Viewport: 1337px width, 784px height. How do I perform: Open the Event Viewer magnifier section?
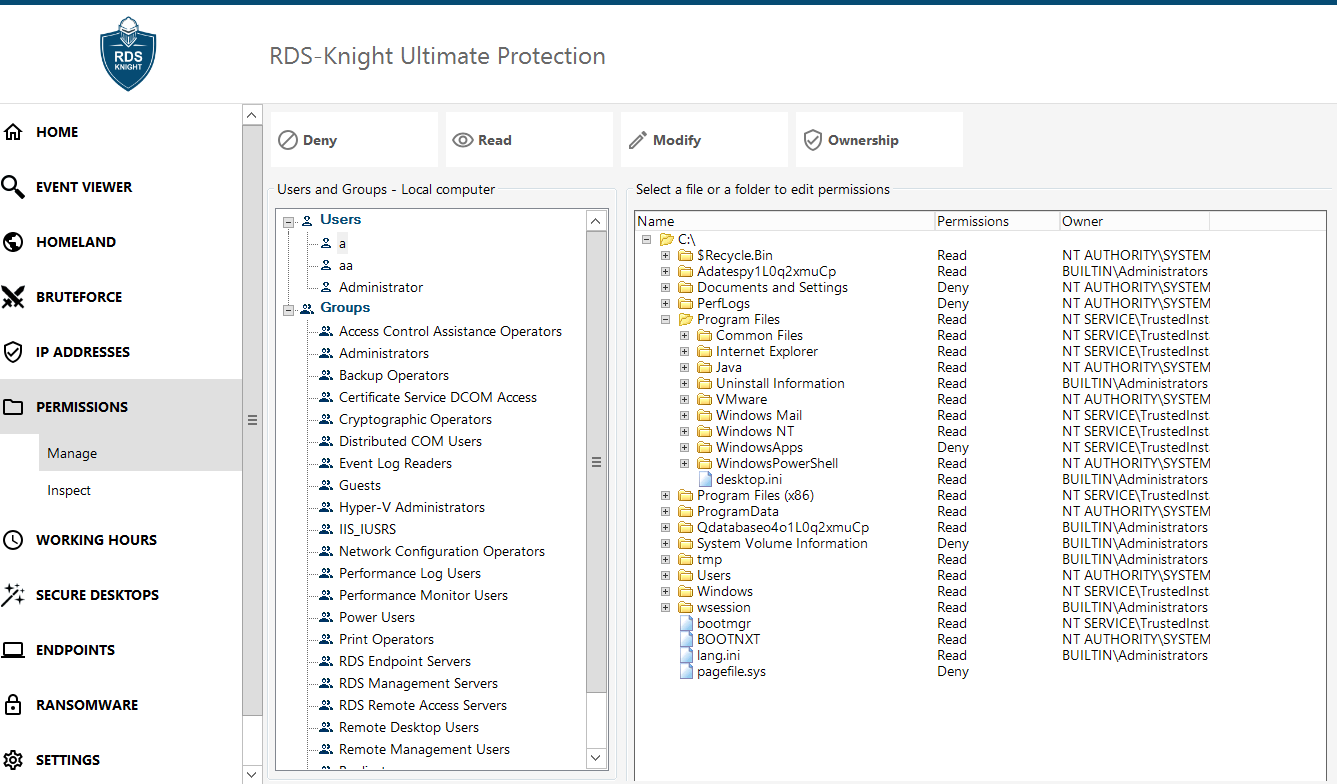click(83, 187)
